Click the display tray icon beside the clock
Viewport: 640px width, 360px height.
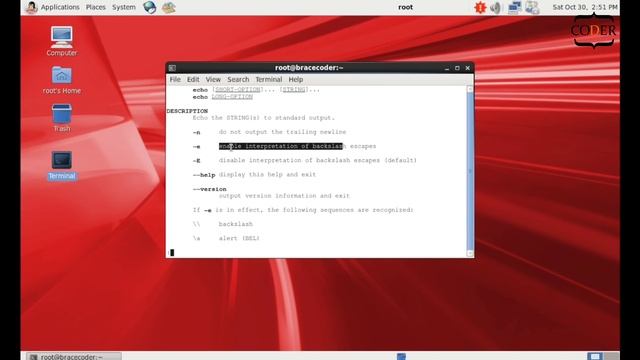click(532, 7)
